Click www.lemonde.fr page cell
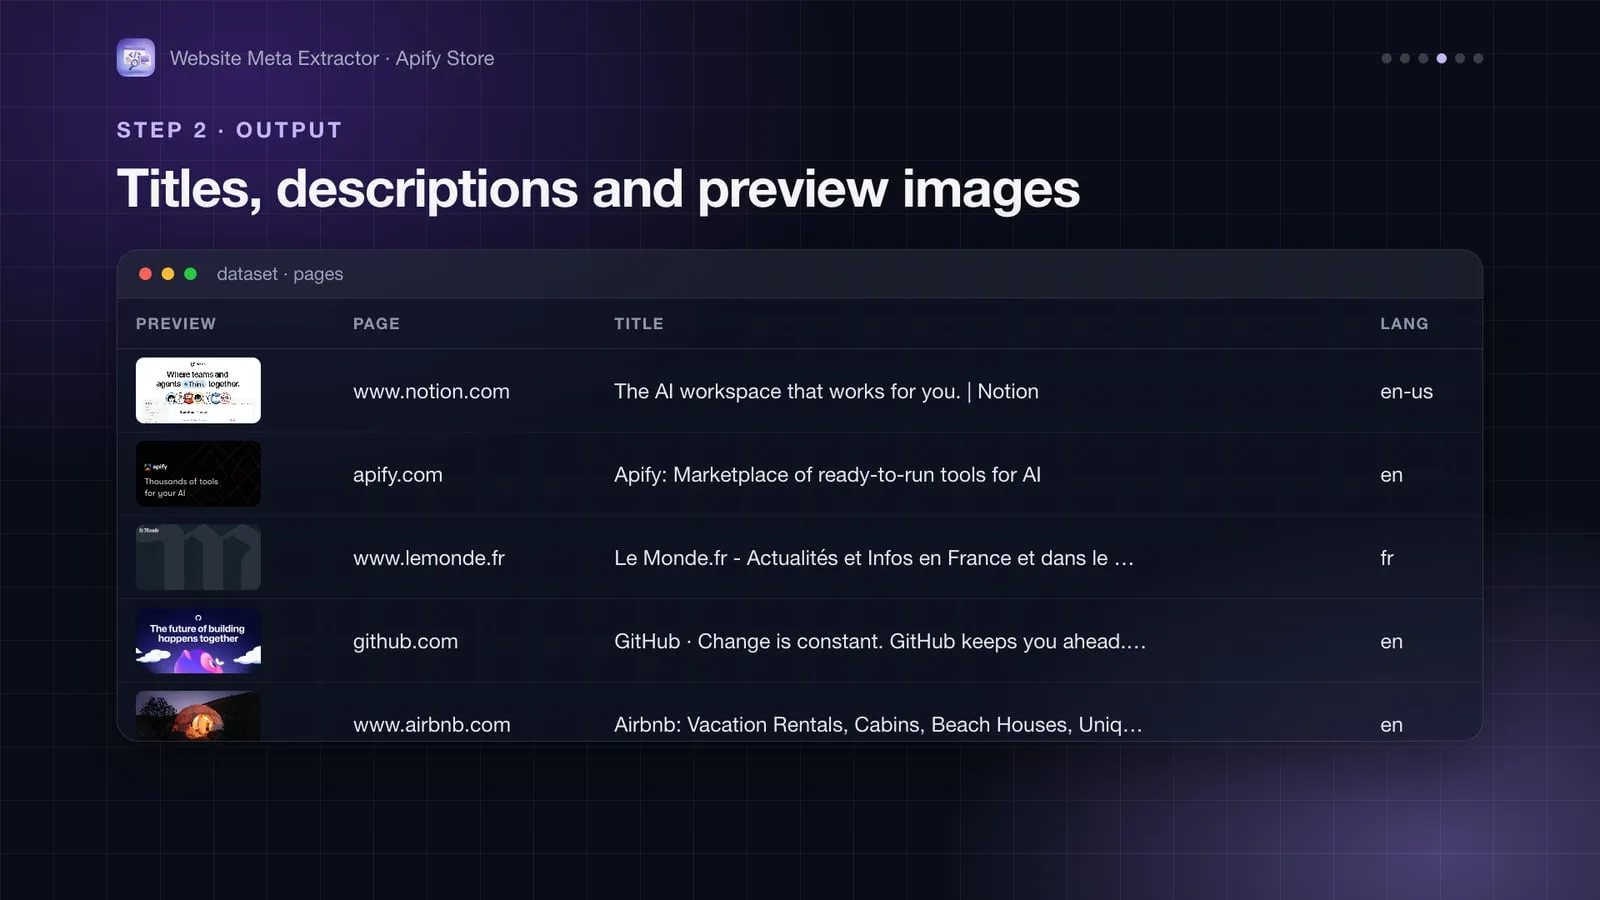Image resolution: width=1600 pixels, height=900 pixels. click(429, 558)
